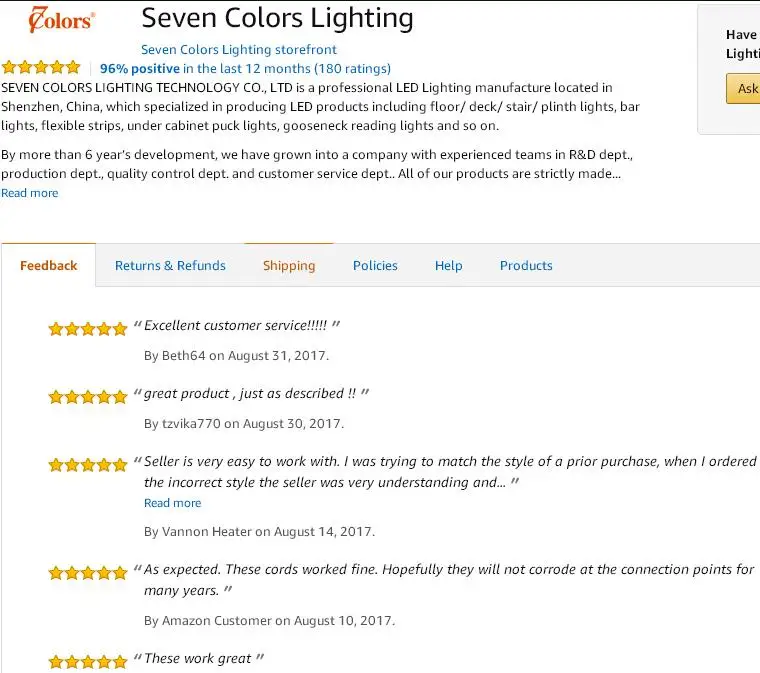Open the Shipping tab
Viewport: 760px width, 673px height.
point(289,265)
